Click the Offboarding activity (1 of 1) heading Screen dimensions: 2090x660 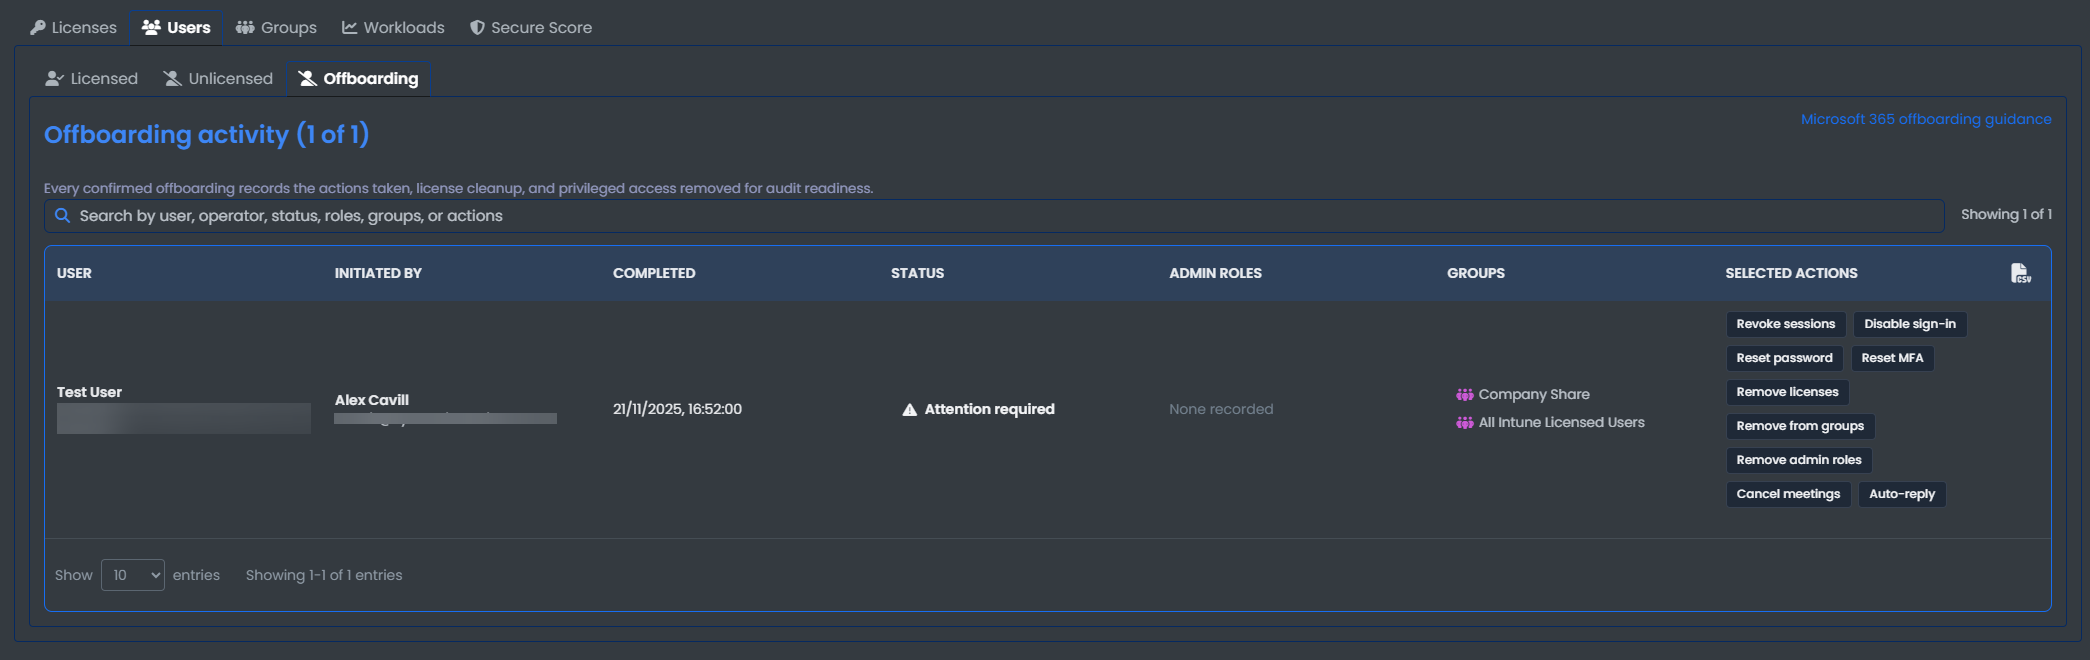click(x=206, y=134)
